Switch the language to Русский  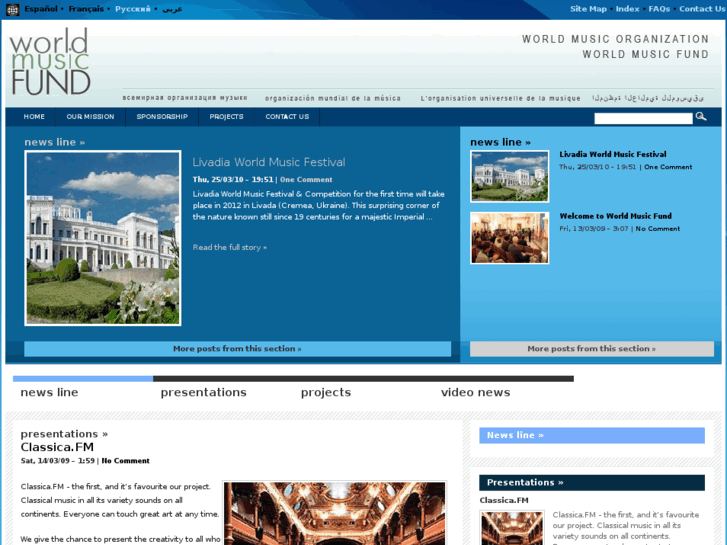coord(133,9)
